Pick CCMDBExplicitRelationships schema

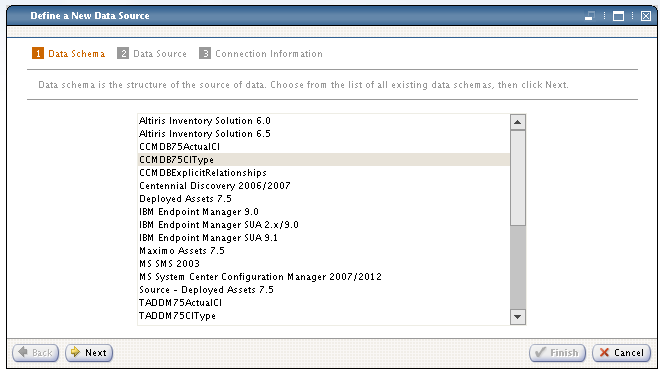point(323,173)
